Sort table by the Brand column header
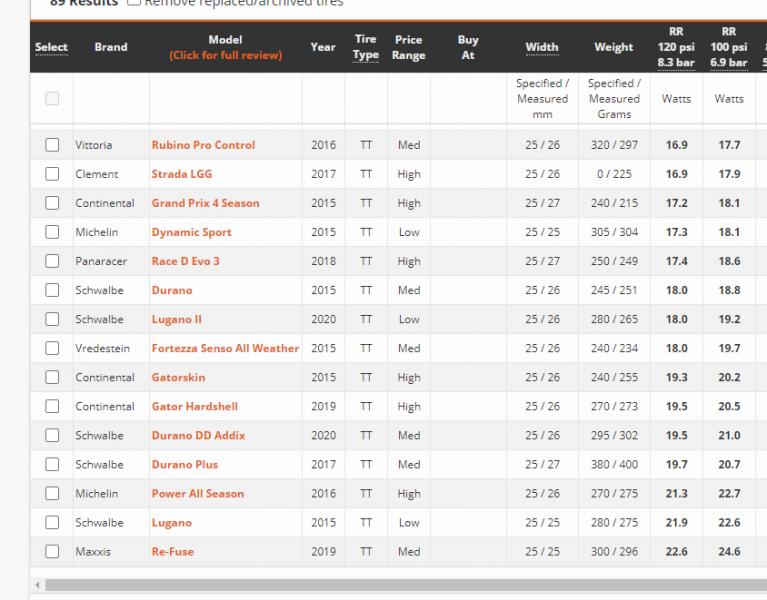This screenshot has height=600, width=767. (x=111, y=47)
